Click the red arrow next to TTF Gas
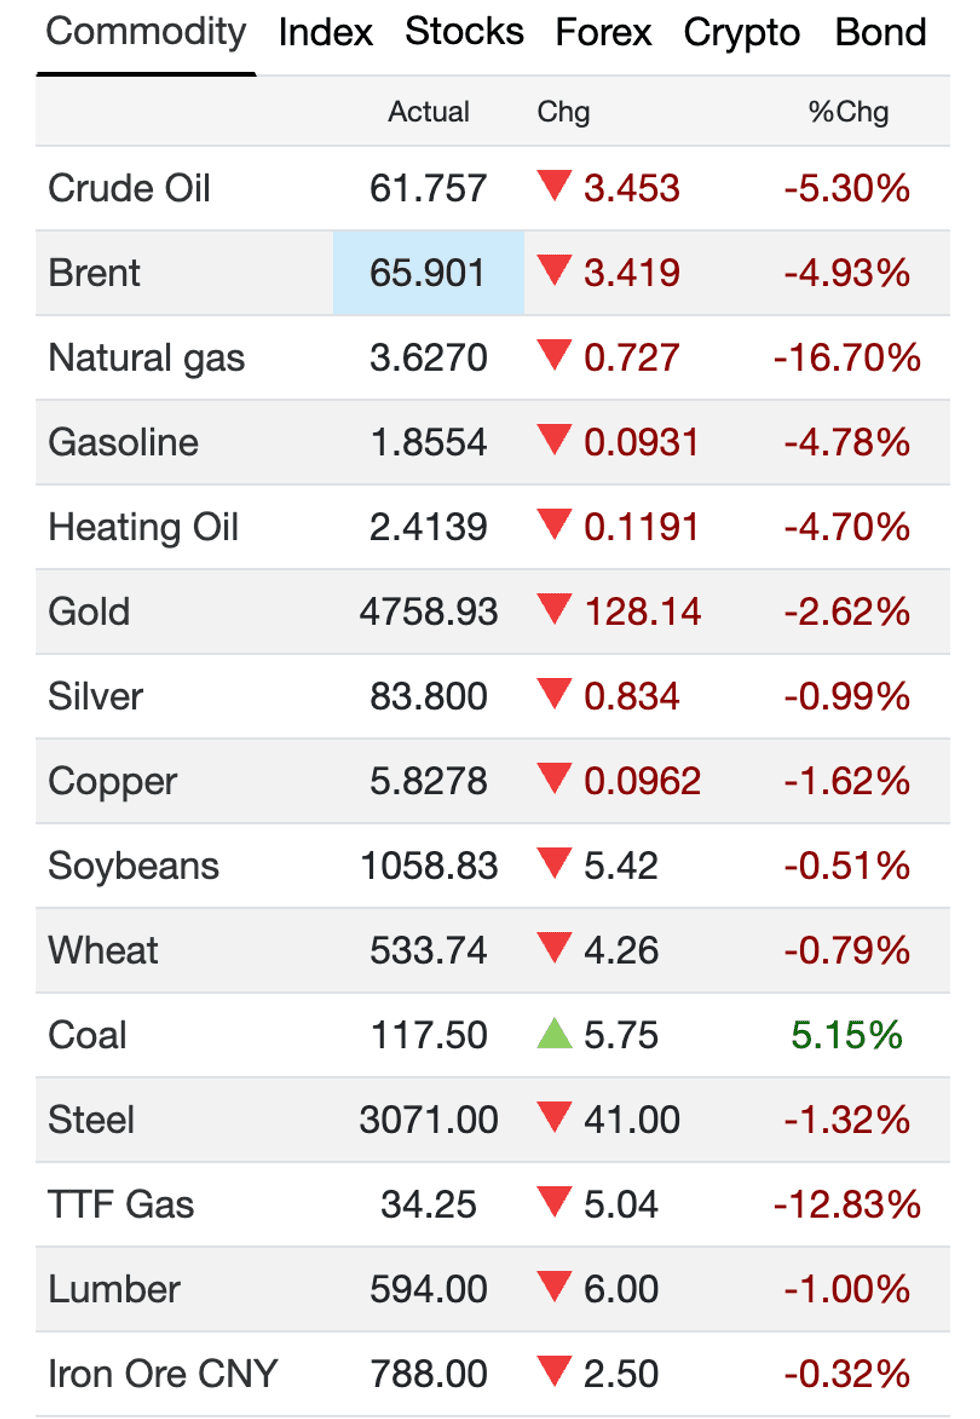This screenshot has width=980, height=1419. tap(554, 1204)
